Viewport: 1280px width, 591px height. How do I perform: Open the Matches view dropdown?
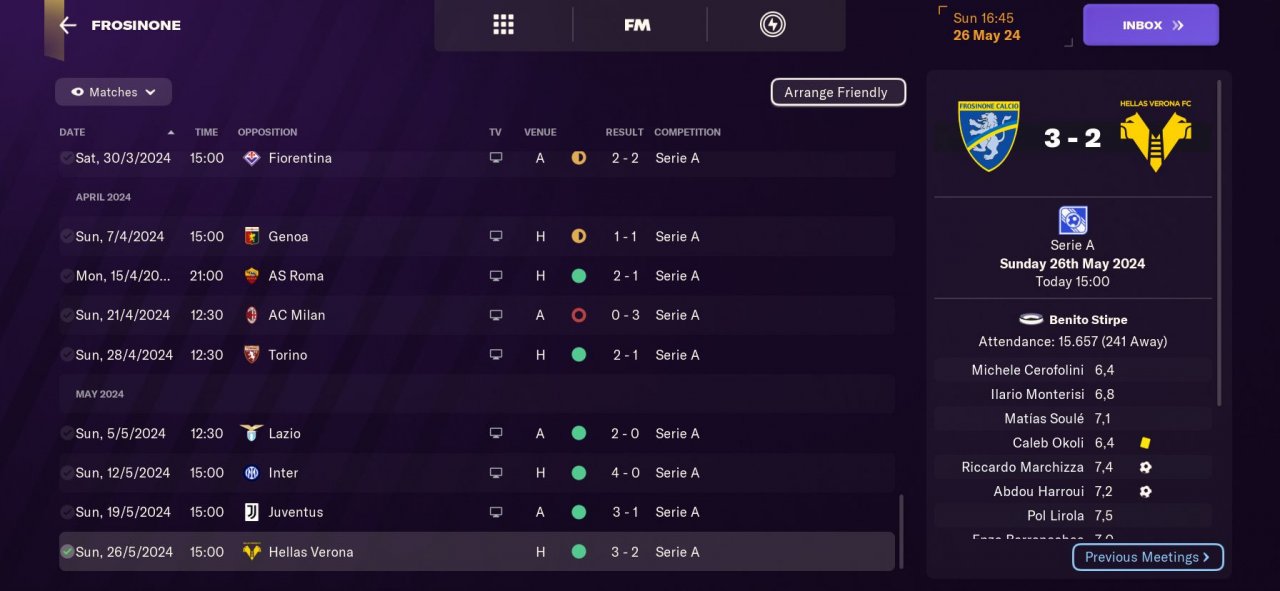click(113, 92)
